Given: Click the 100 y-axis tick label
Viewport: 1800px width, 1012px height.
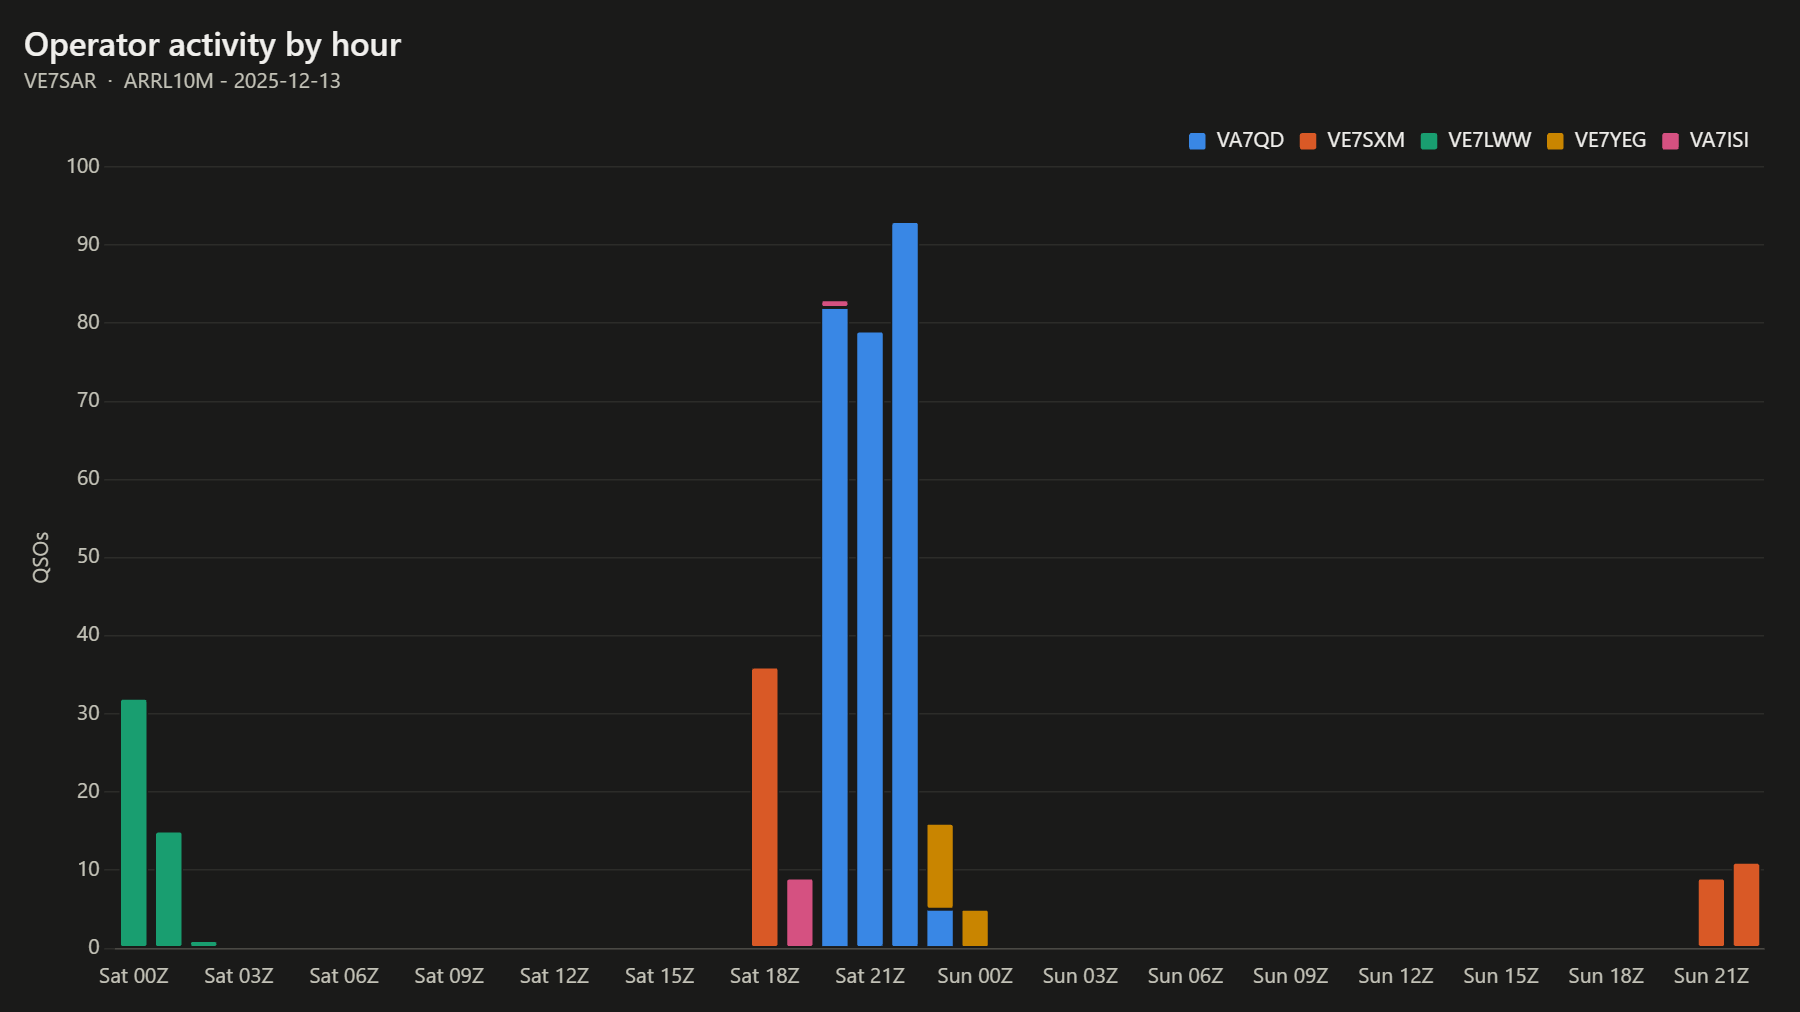Looking at the screenshot, I should coord(83,166).
